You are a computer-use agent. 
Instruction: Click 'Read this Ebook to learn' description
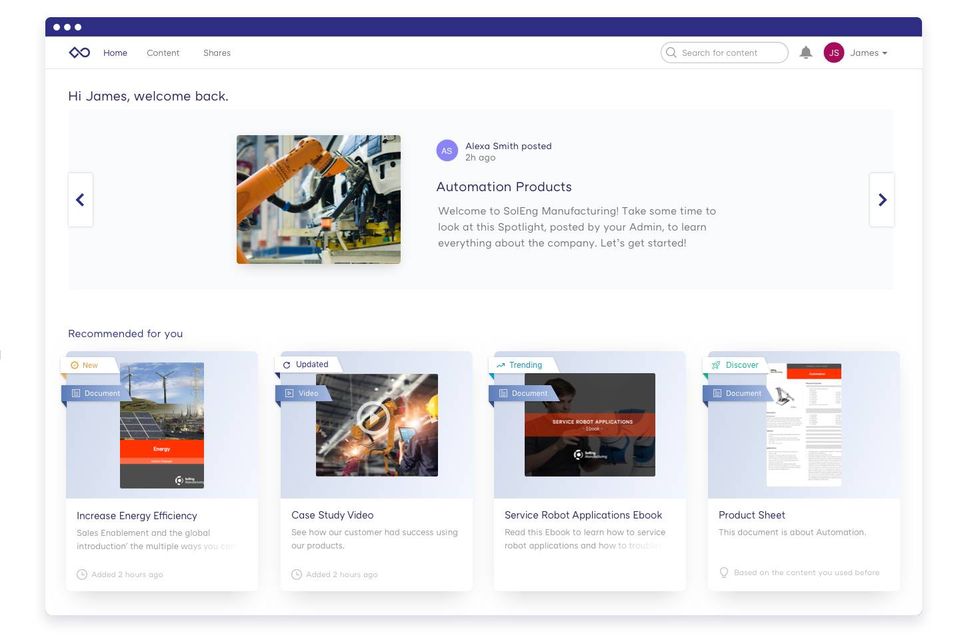tap(585, 539)
